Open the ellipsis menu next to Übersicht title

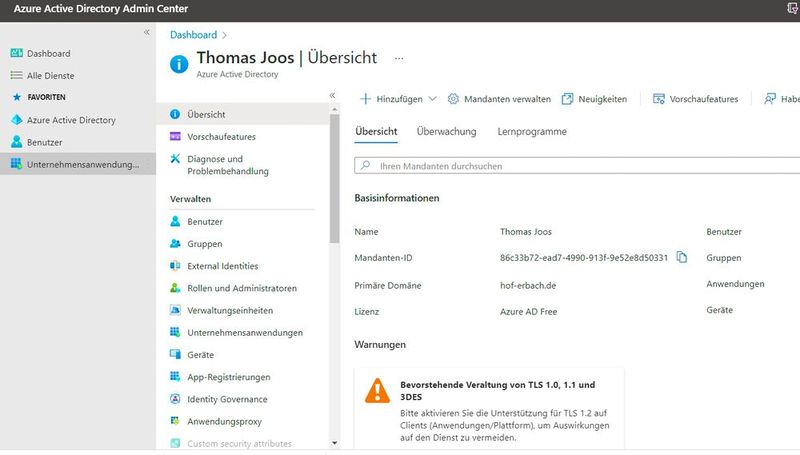pyautogui.click(x=399, y=58)
